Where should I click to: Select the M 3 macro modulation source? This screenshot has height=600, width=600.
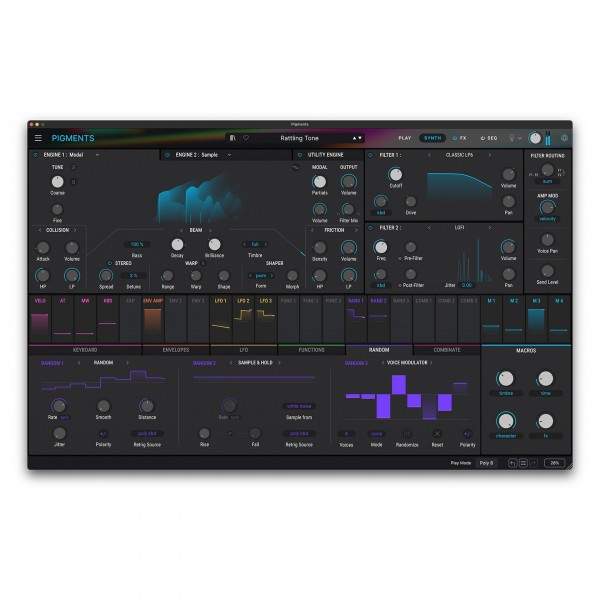(x=536, y=319)
